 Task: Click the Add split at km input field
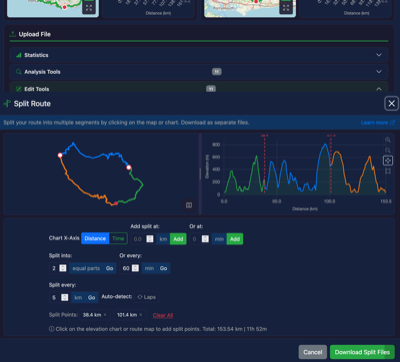coord(142,239)
